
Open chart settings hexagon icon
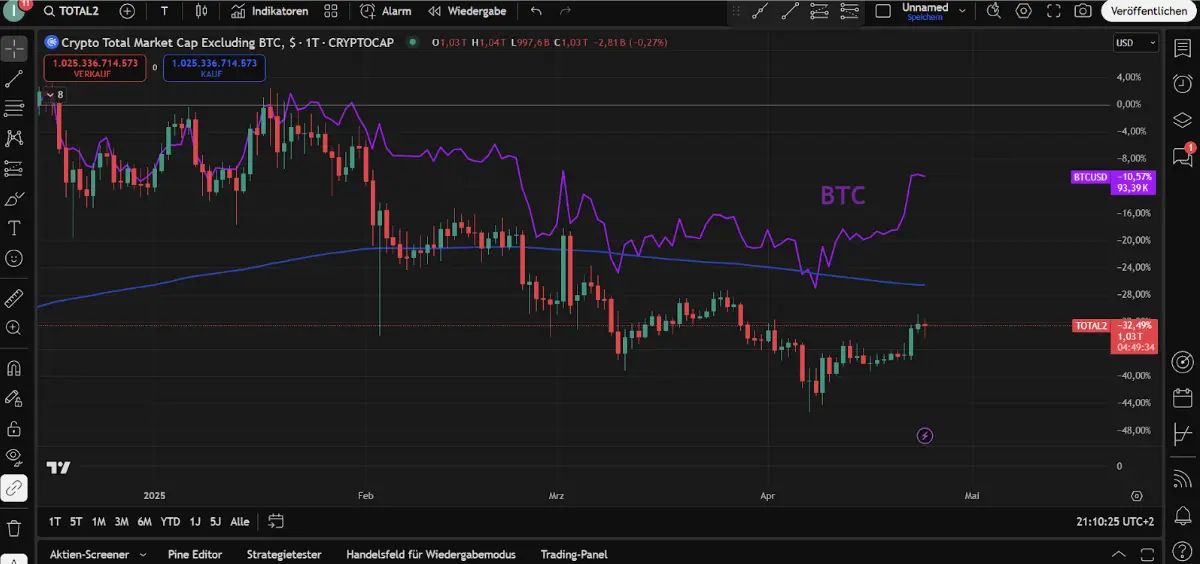pos(1023,11)
